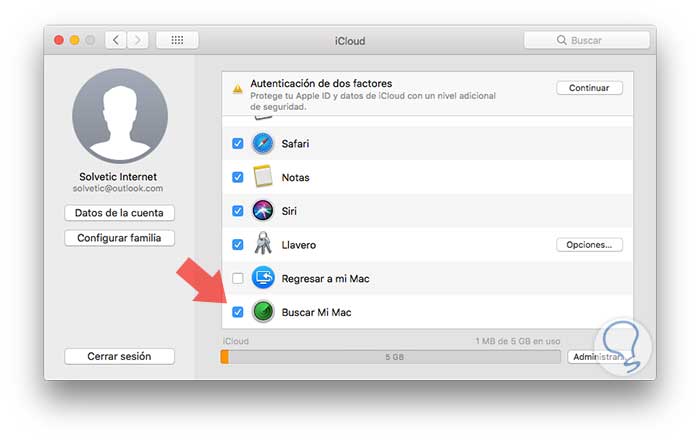Uncheck the Safari checkbox
Image resolution: width=700 pixels, height=443 pixels.
[238, 143]
